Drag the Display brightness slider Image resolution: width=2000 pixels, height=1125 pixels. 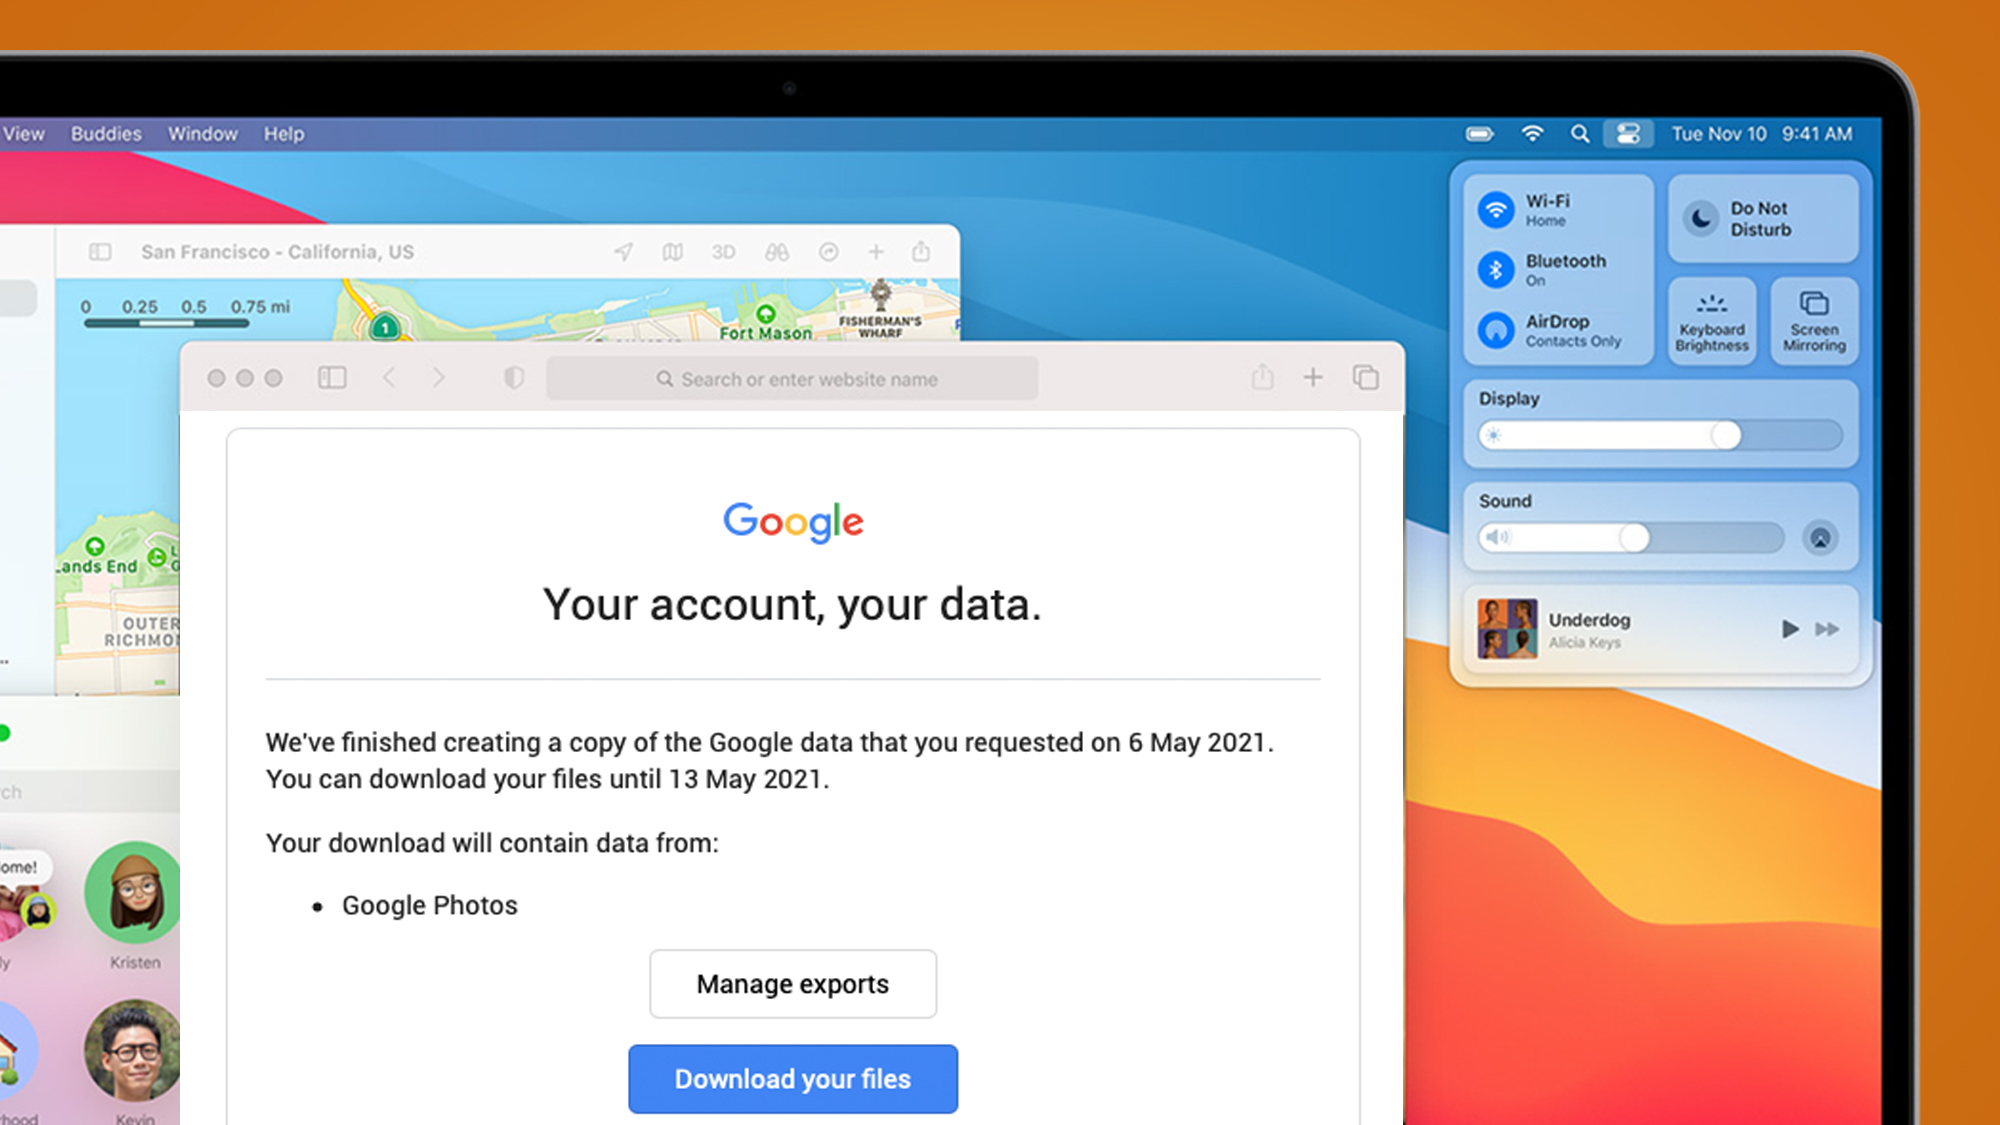(x=1721, y=435)
